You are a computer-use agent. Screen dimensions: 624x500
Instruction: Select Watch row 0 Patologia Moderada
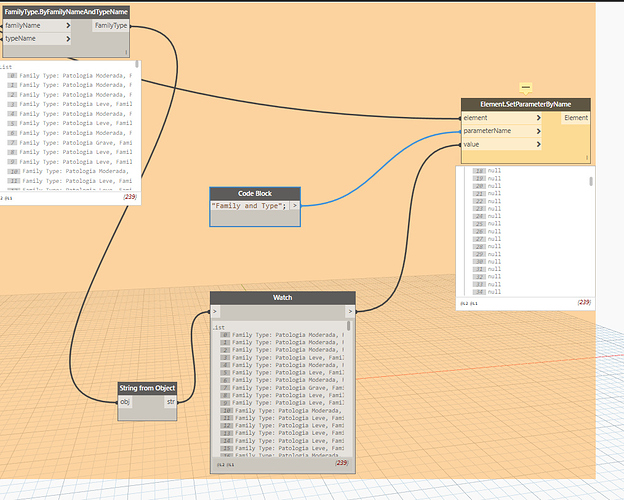[x=282, y=335]
